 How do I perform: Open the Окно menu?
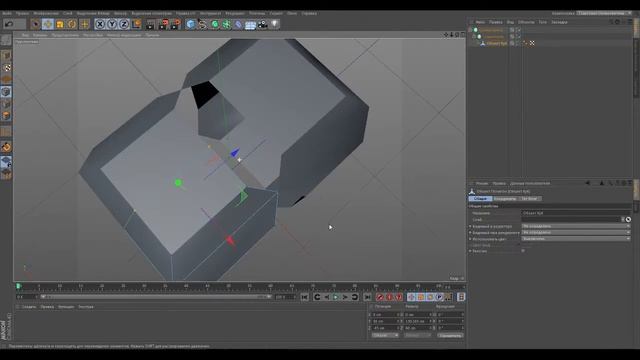coord(292,13)
